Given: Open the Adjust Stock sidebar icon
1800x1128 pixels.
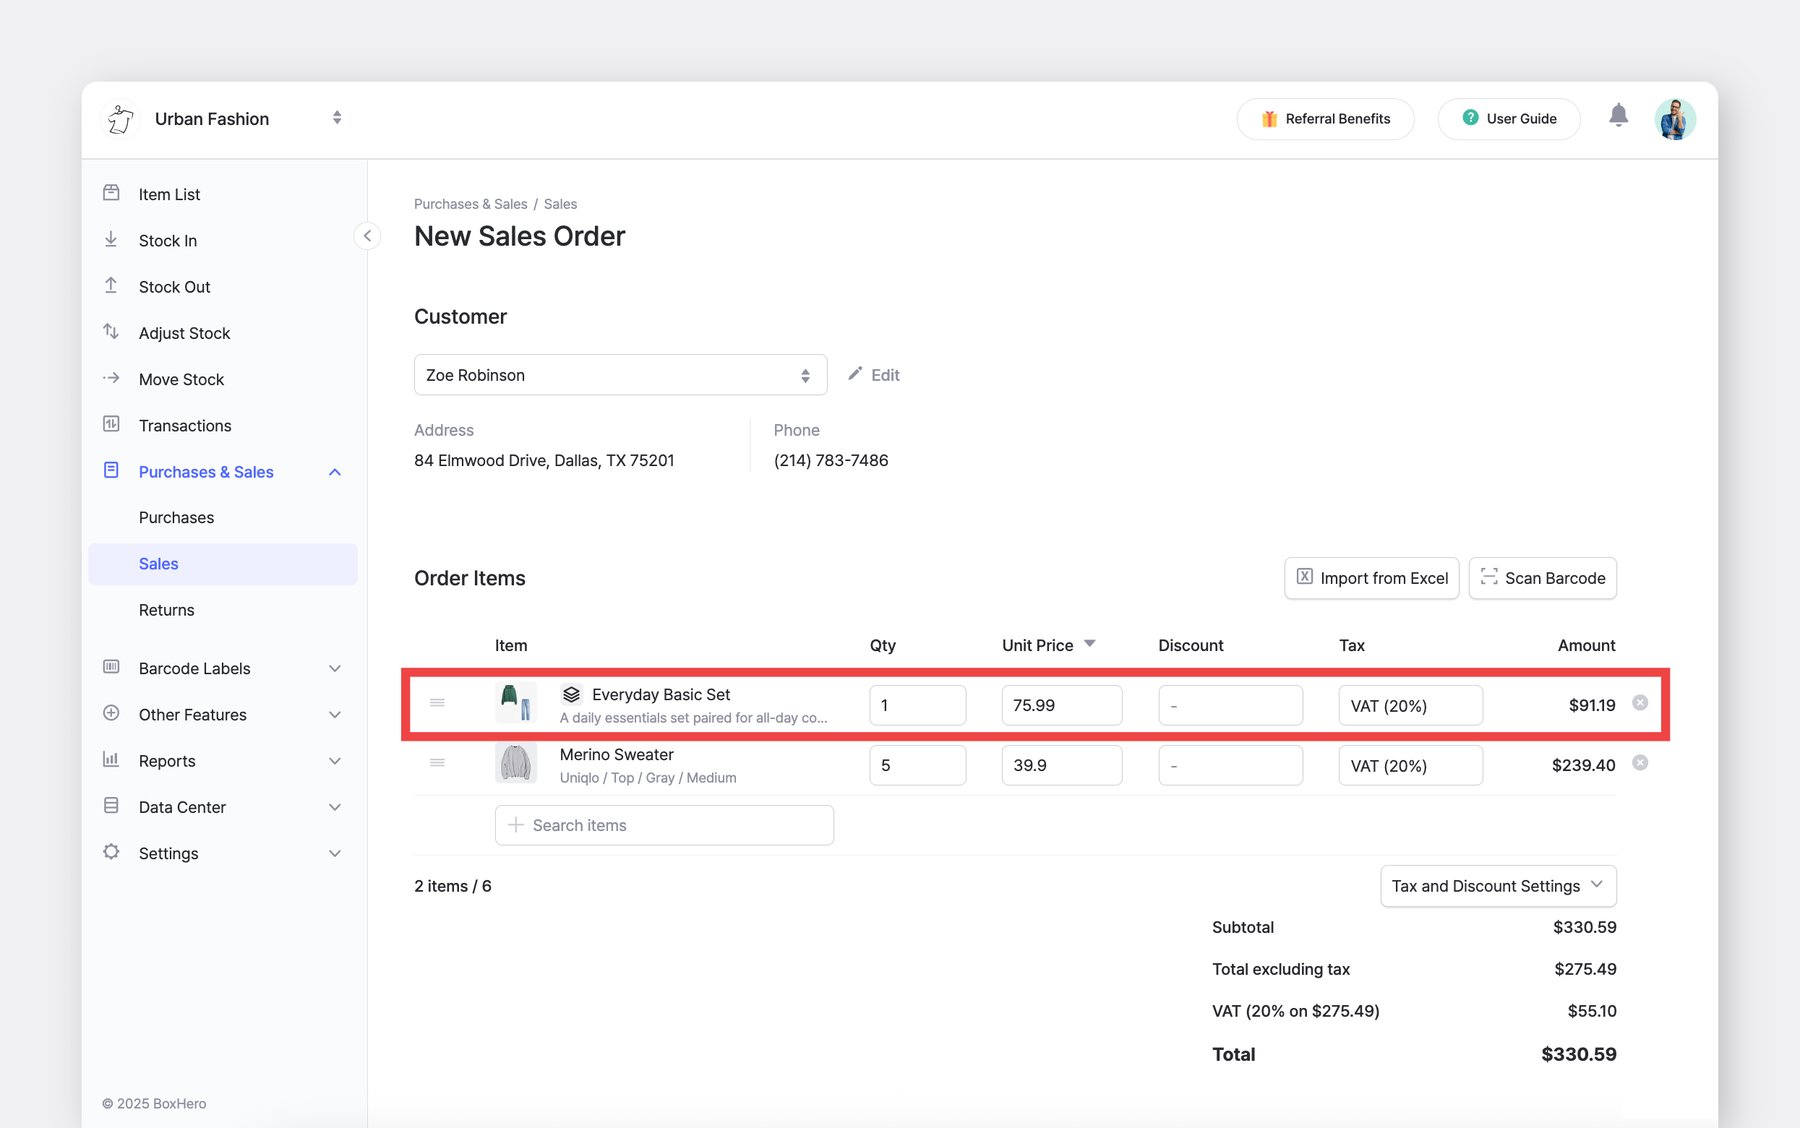Looking at the screenshot, I should [x=111, y=332].
